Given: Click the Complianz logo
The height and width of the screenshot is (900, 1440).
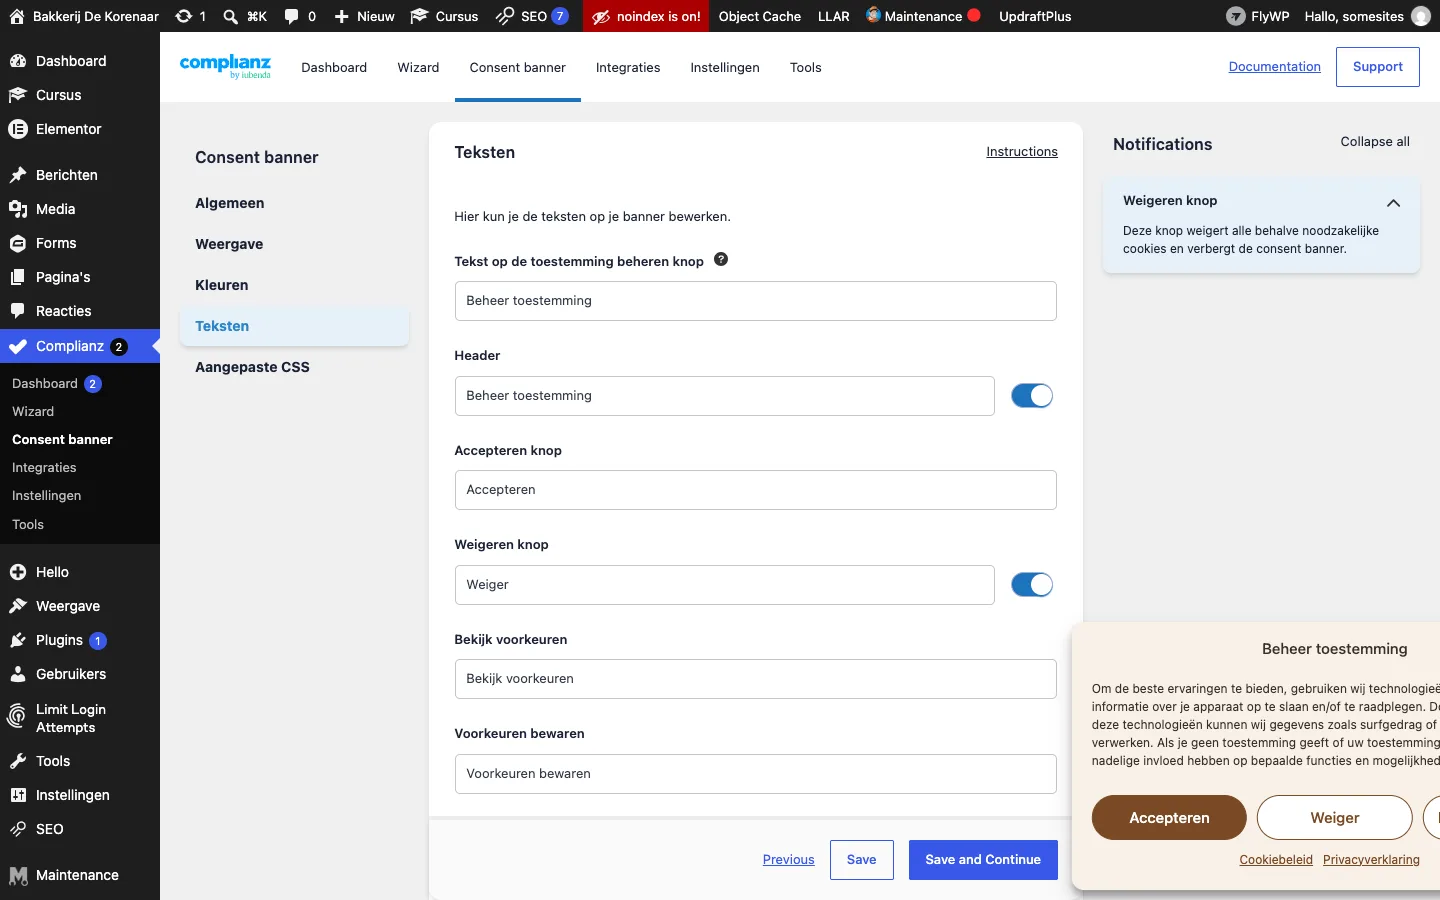Looking at the screenshot, I should click(225, 67).
